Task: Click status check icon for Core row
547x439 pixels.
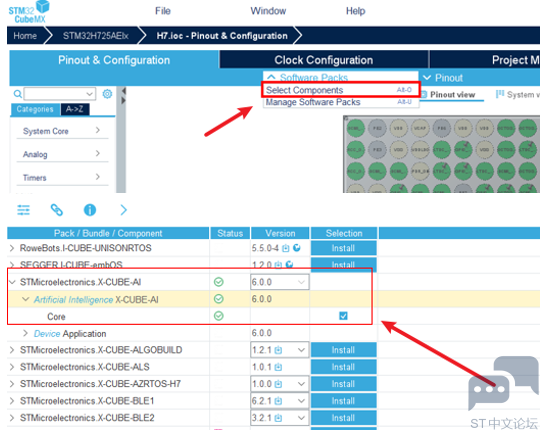Action: point(219,316)
